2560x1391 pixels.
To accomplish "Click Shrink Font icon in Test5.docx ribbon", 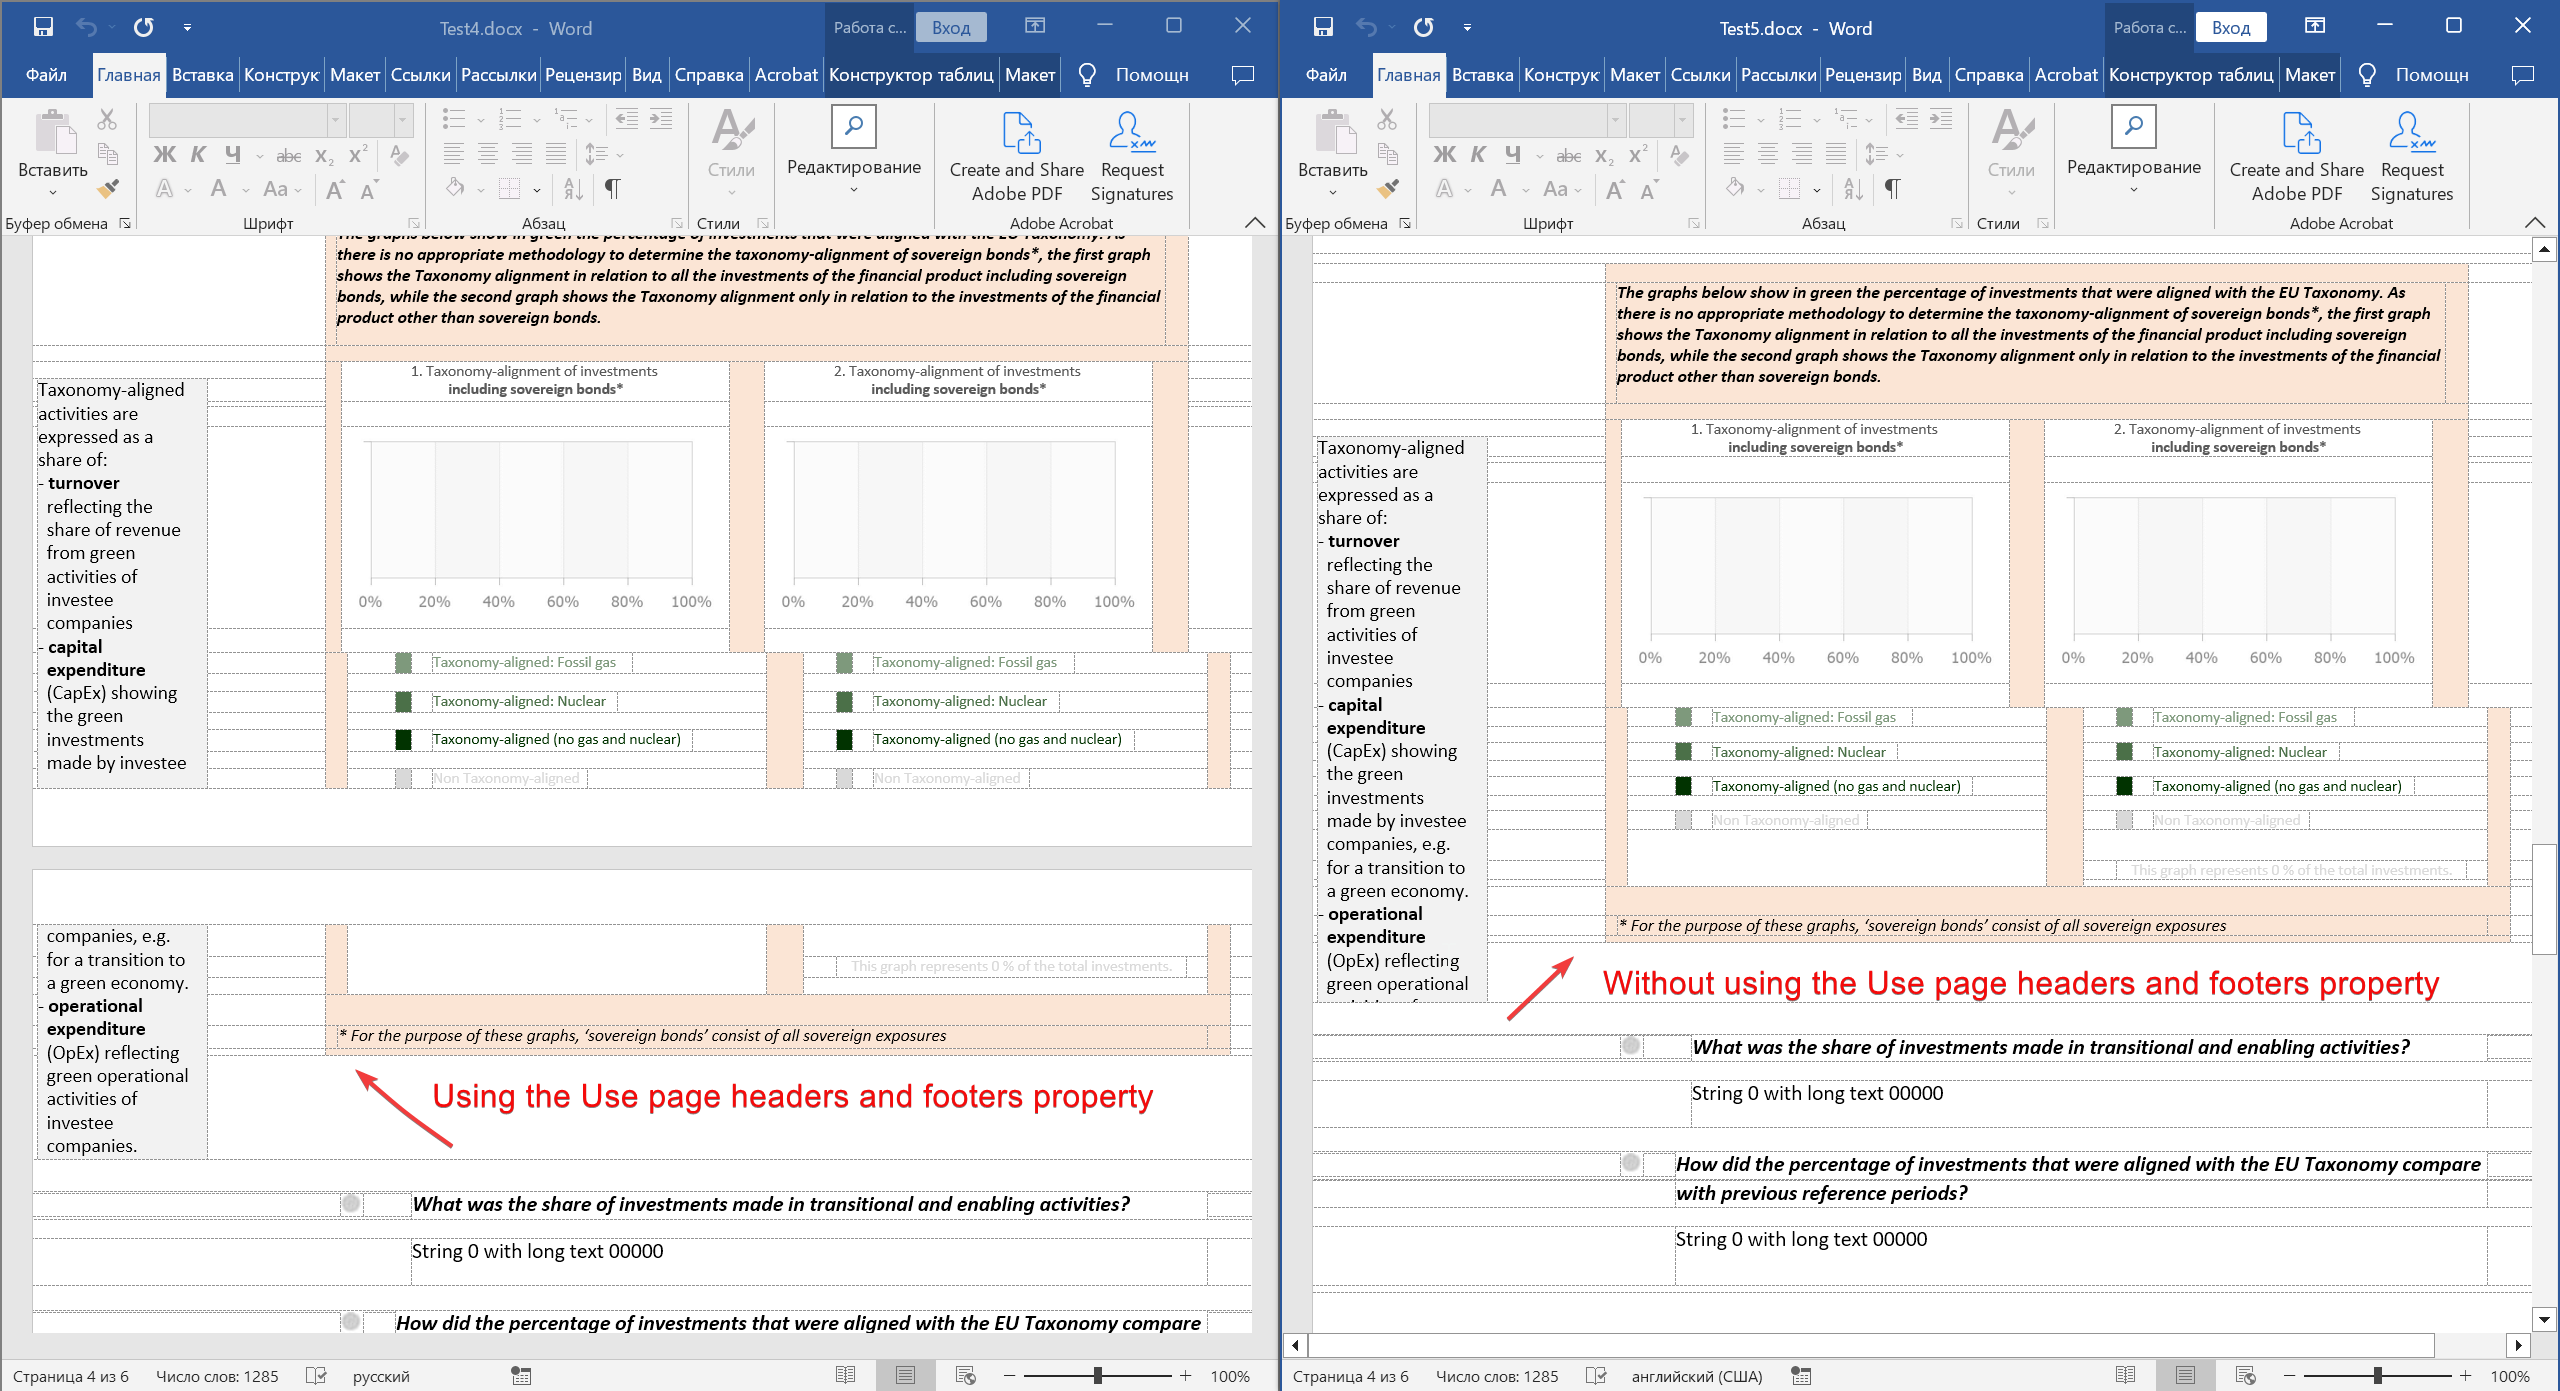I will pyautogui.click(x=1649, y=189).
